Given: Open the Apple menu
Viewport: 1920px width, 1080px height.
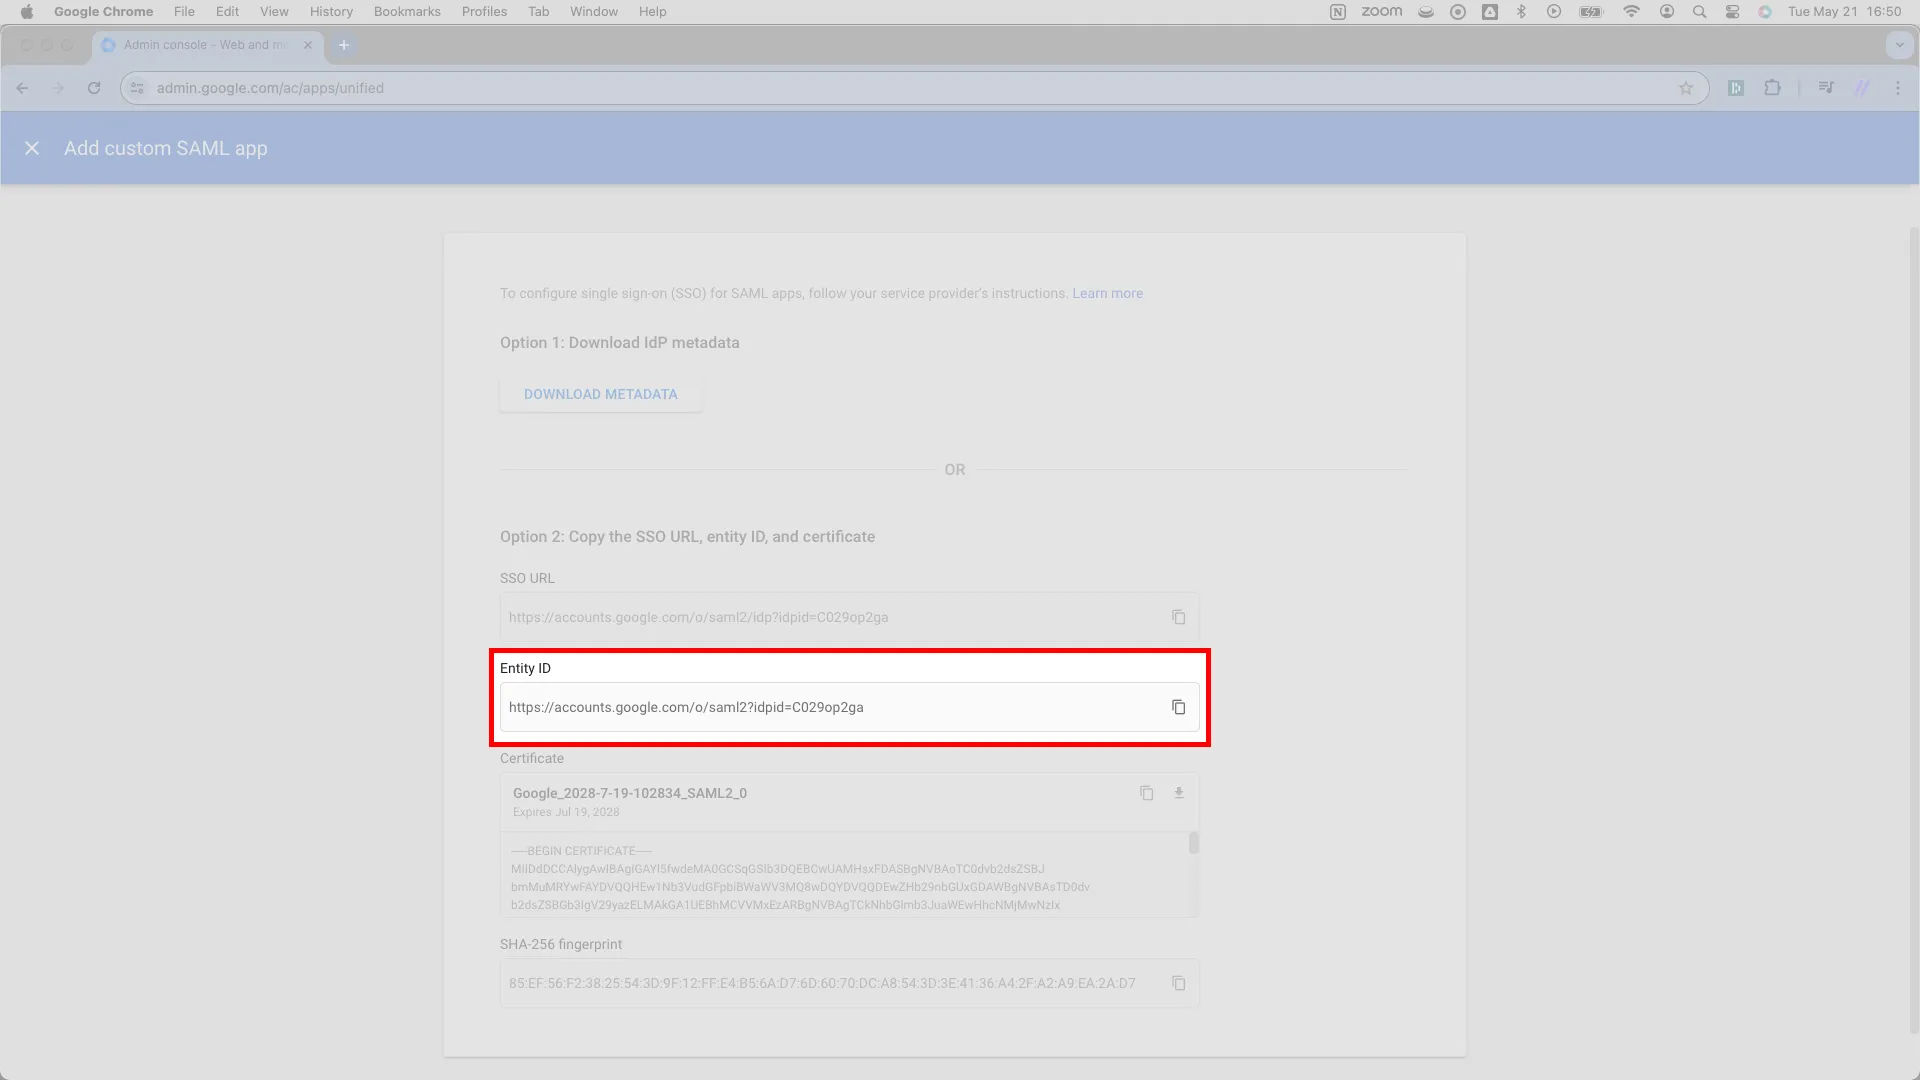Looking at the screenshot, I should click(27, 12).
